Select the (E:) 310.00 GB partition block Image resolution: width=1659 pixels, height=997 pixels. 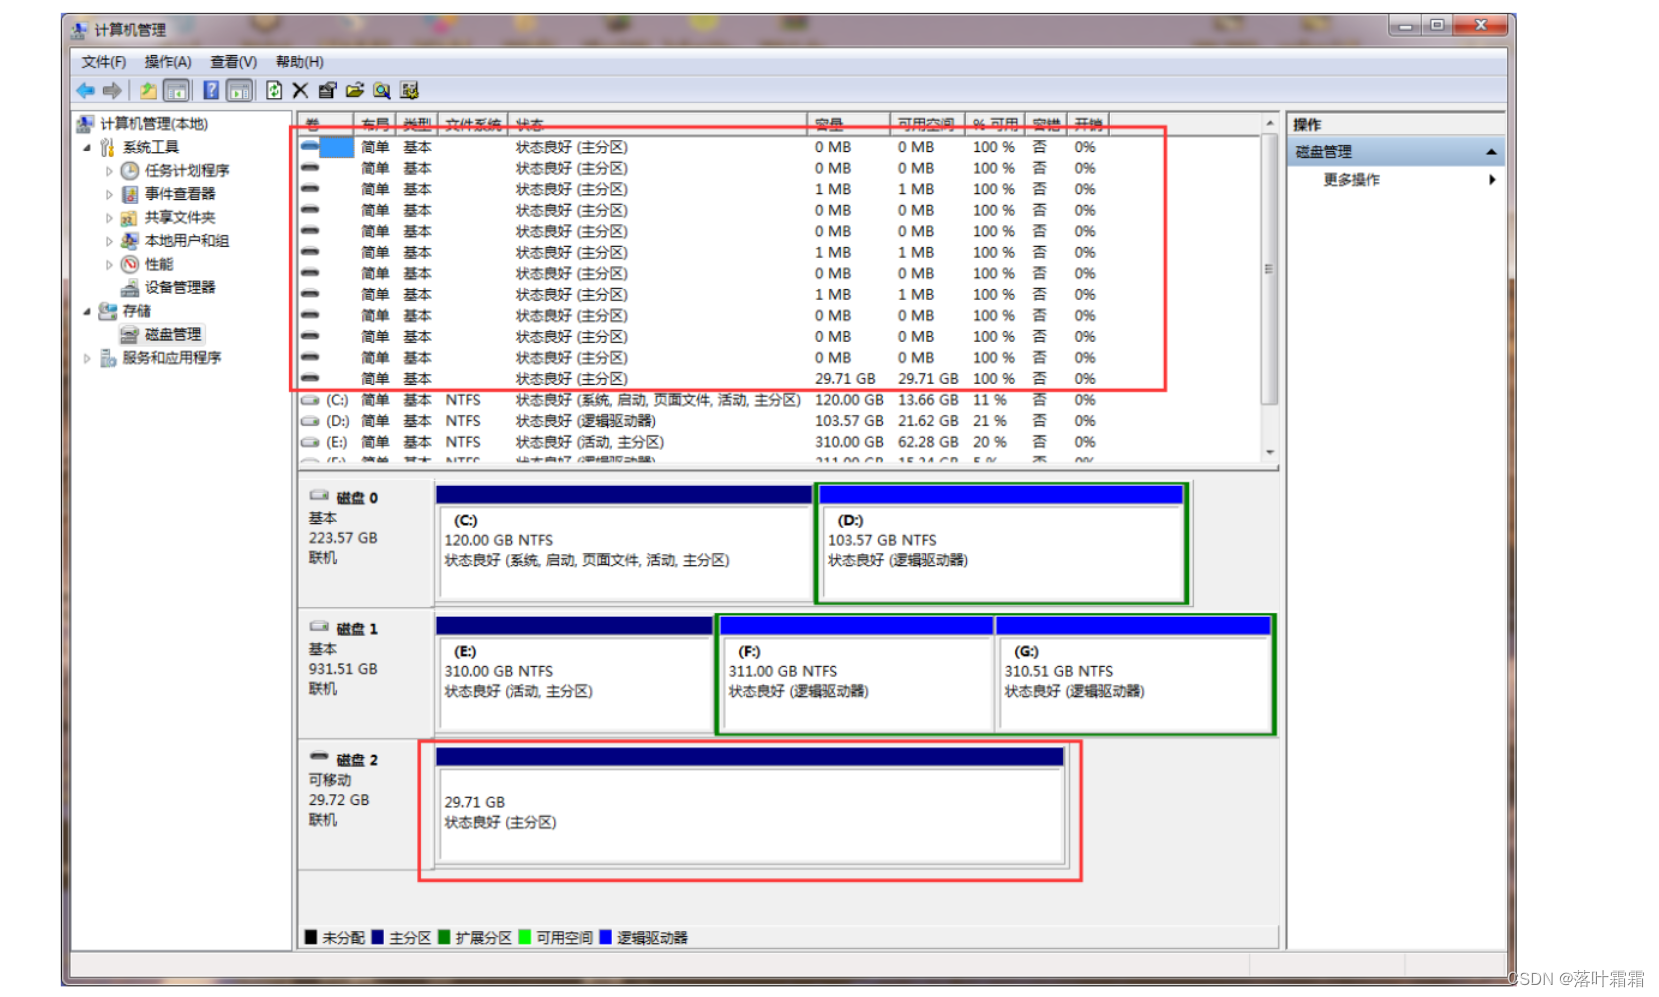pyautogui.click(x=574, y=674)
